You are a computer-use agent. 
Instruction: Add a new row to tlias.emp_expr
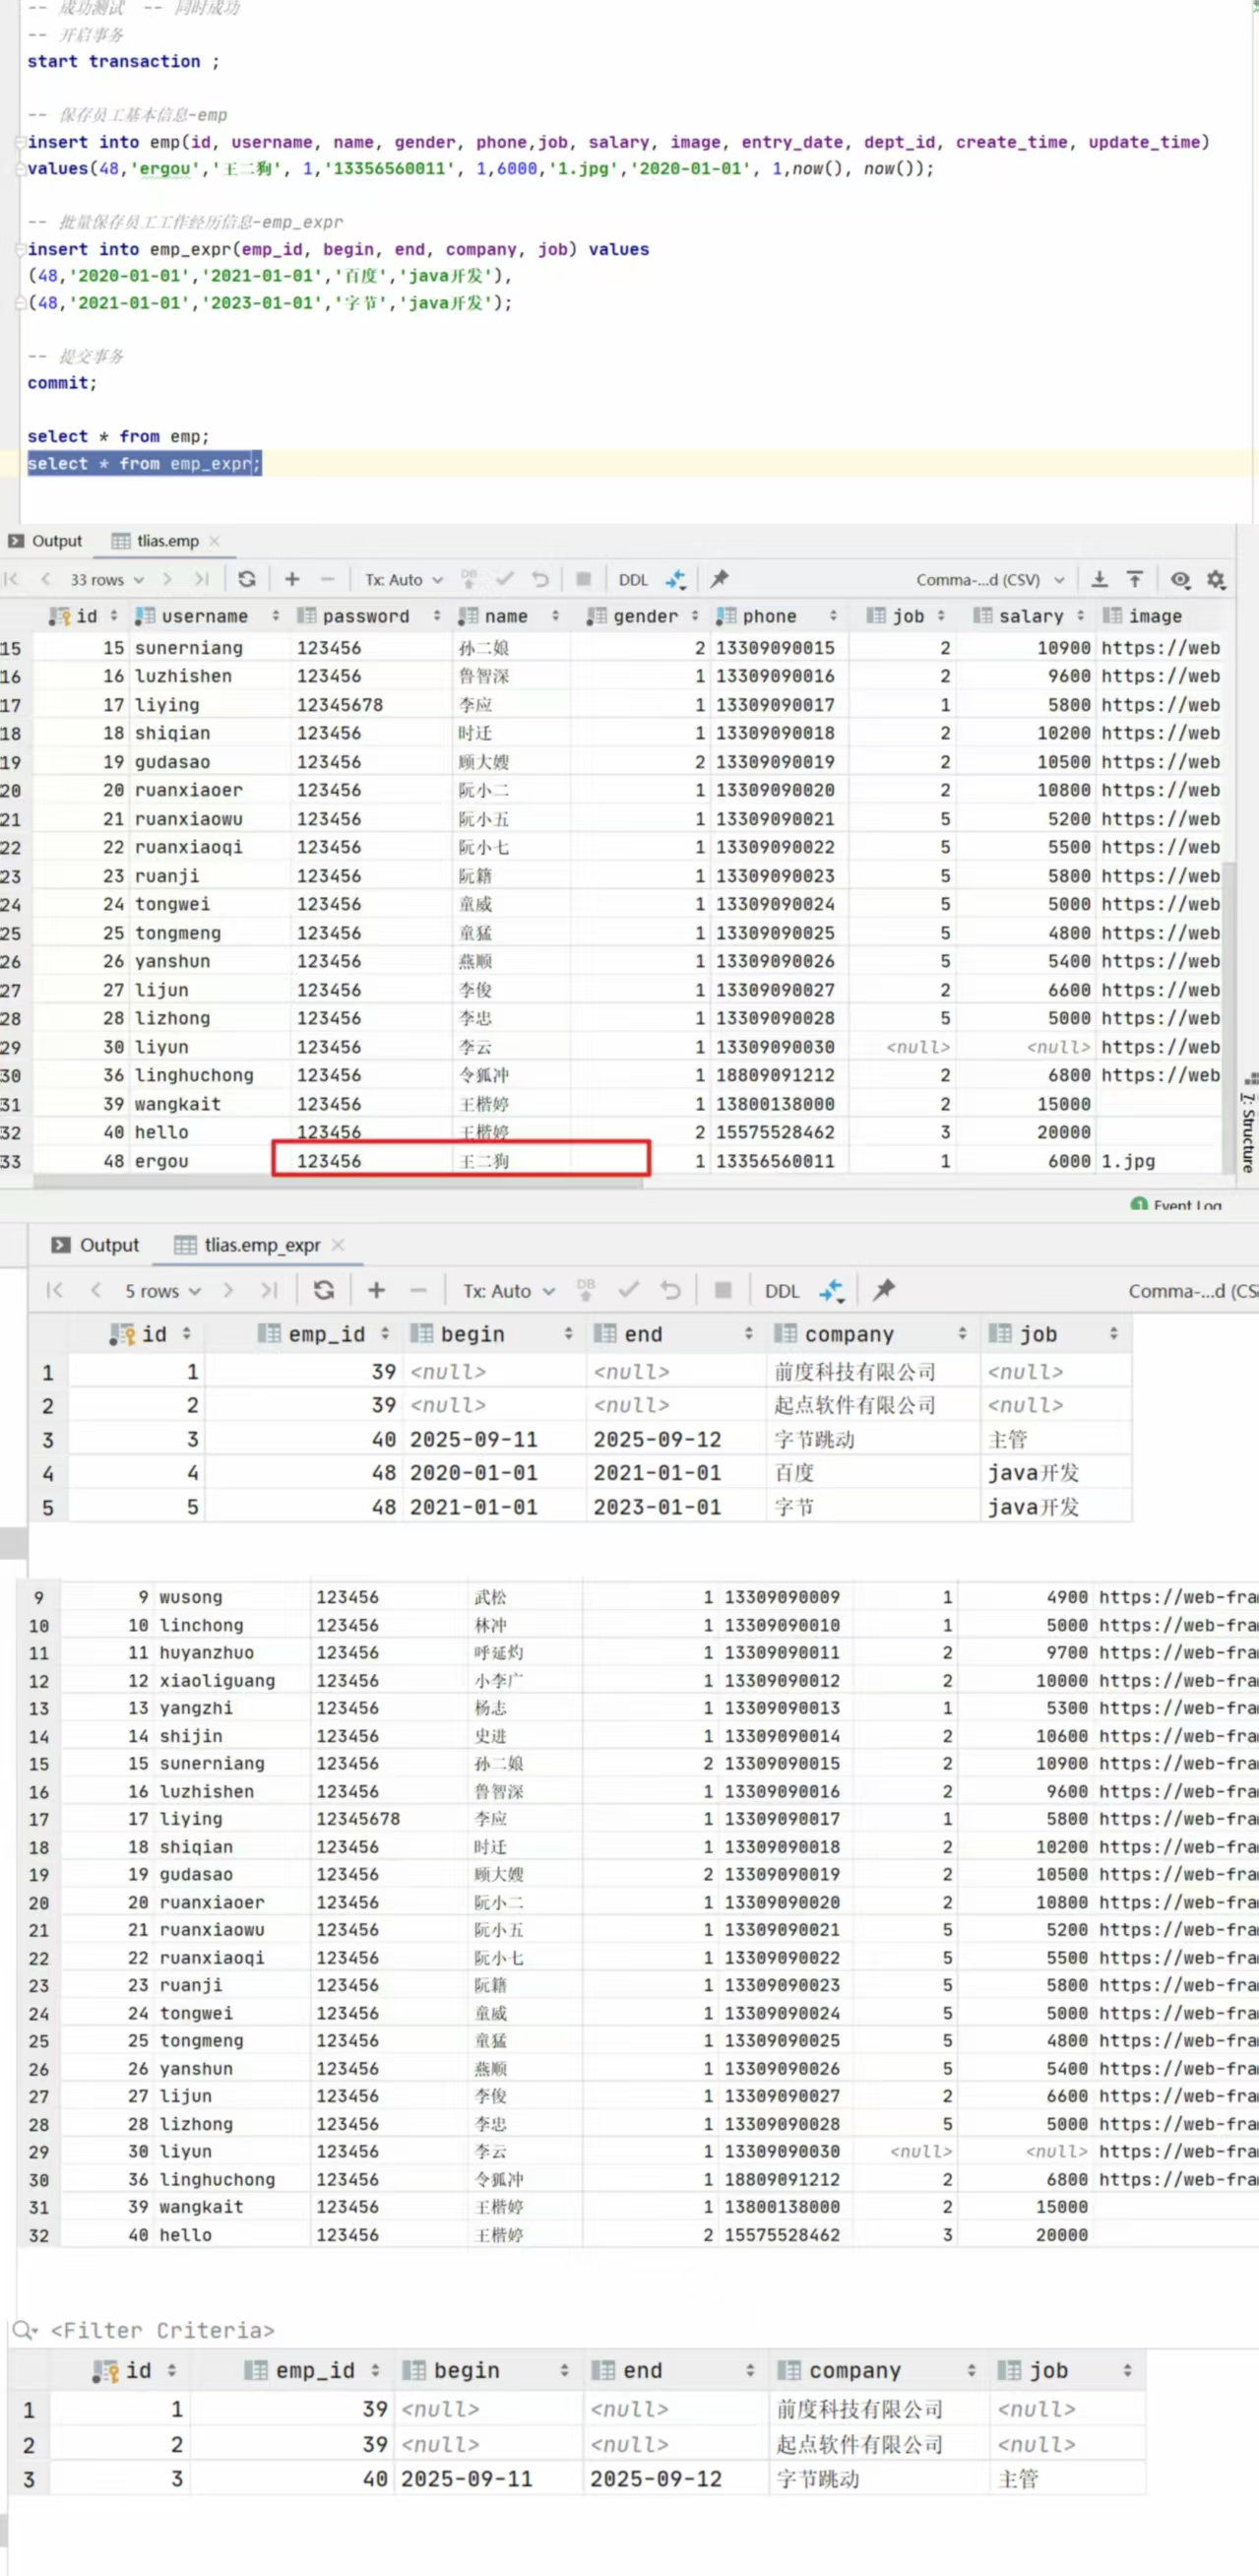(376, 1290)
